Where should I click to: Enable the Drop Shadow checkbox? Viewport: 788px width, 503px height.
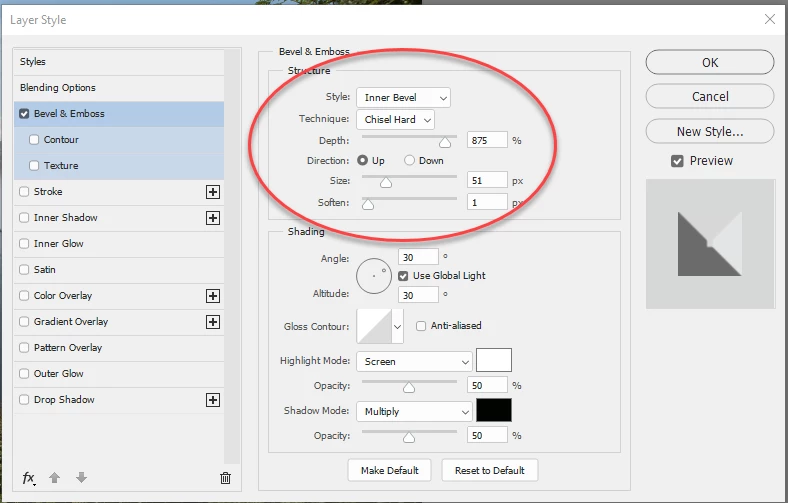click(24, 399)
